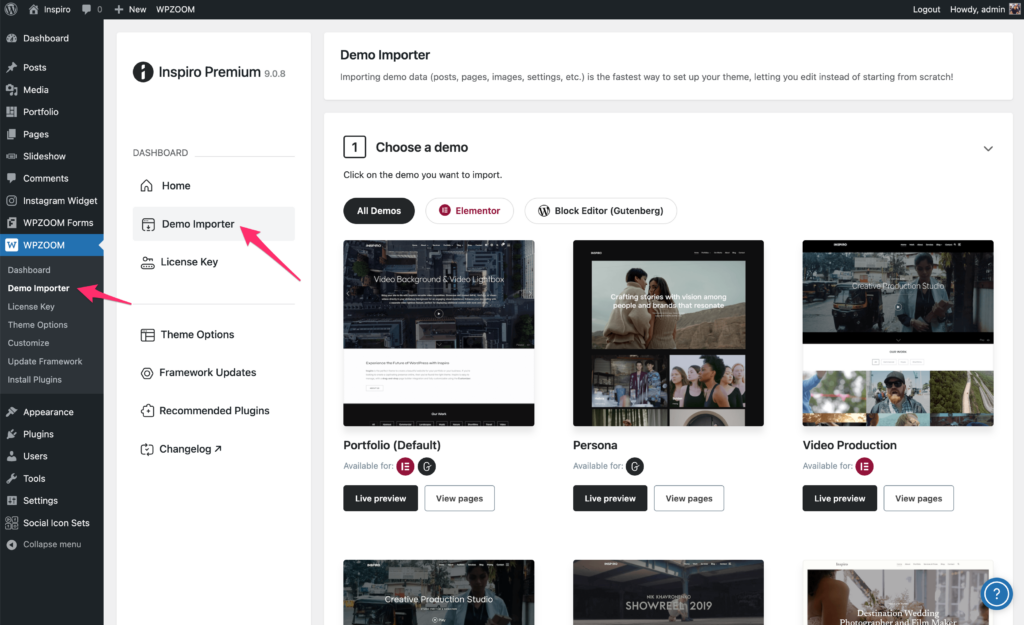Viewport: 1024px width, 625px height.
Task: Select the All Demos filter
Action: [x=379, y=211]
